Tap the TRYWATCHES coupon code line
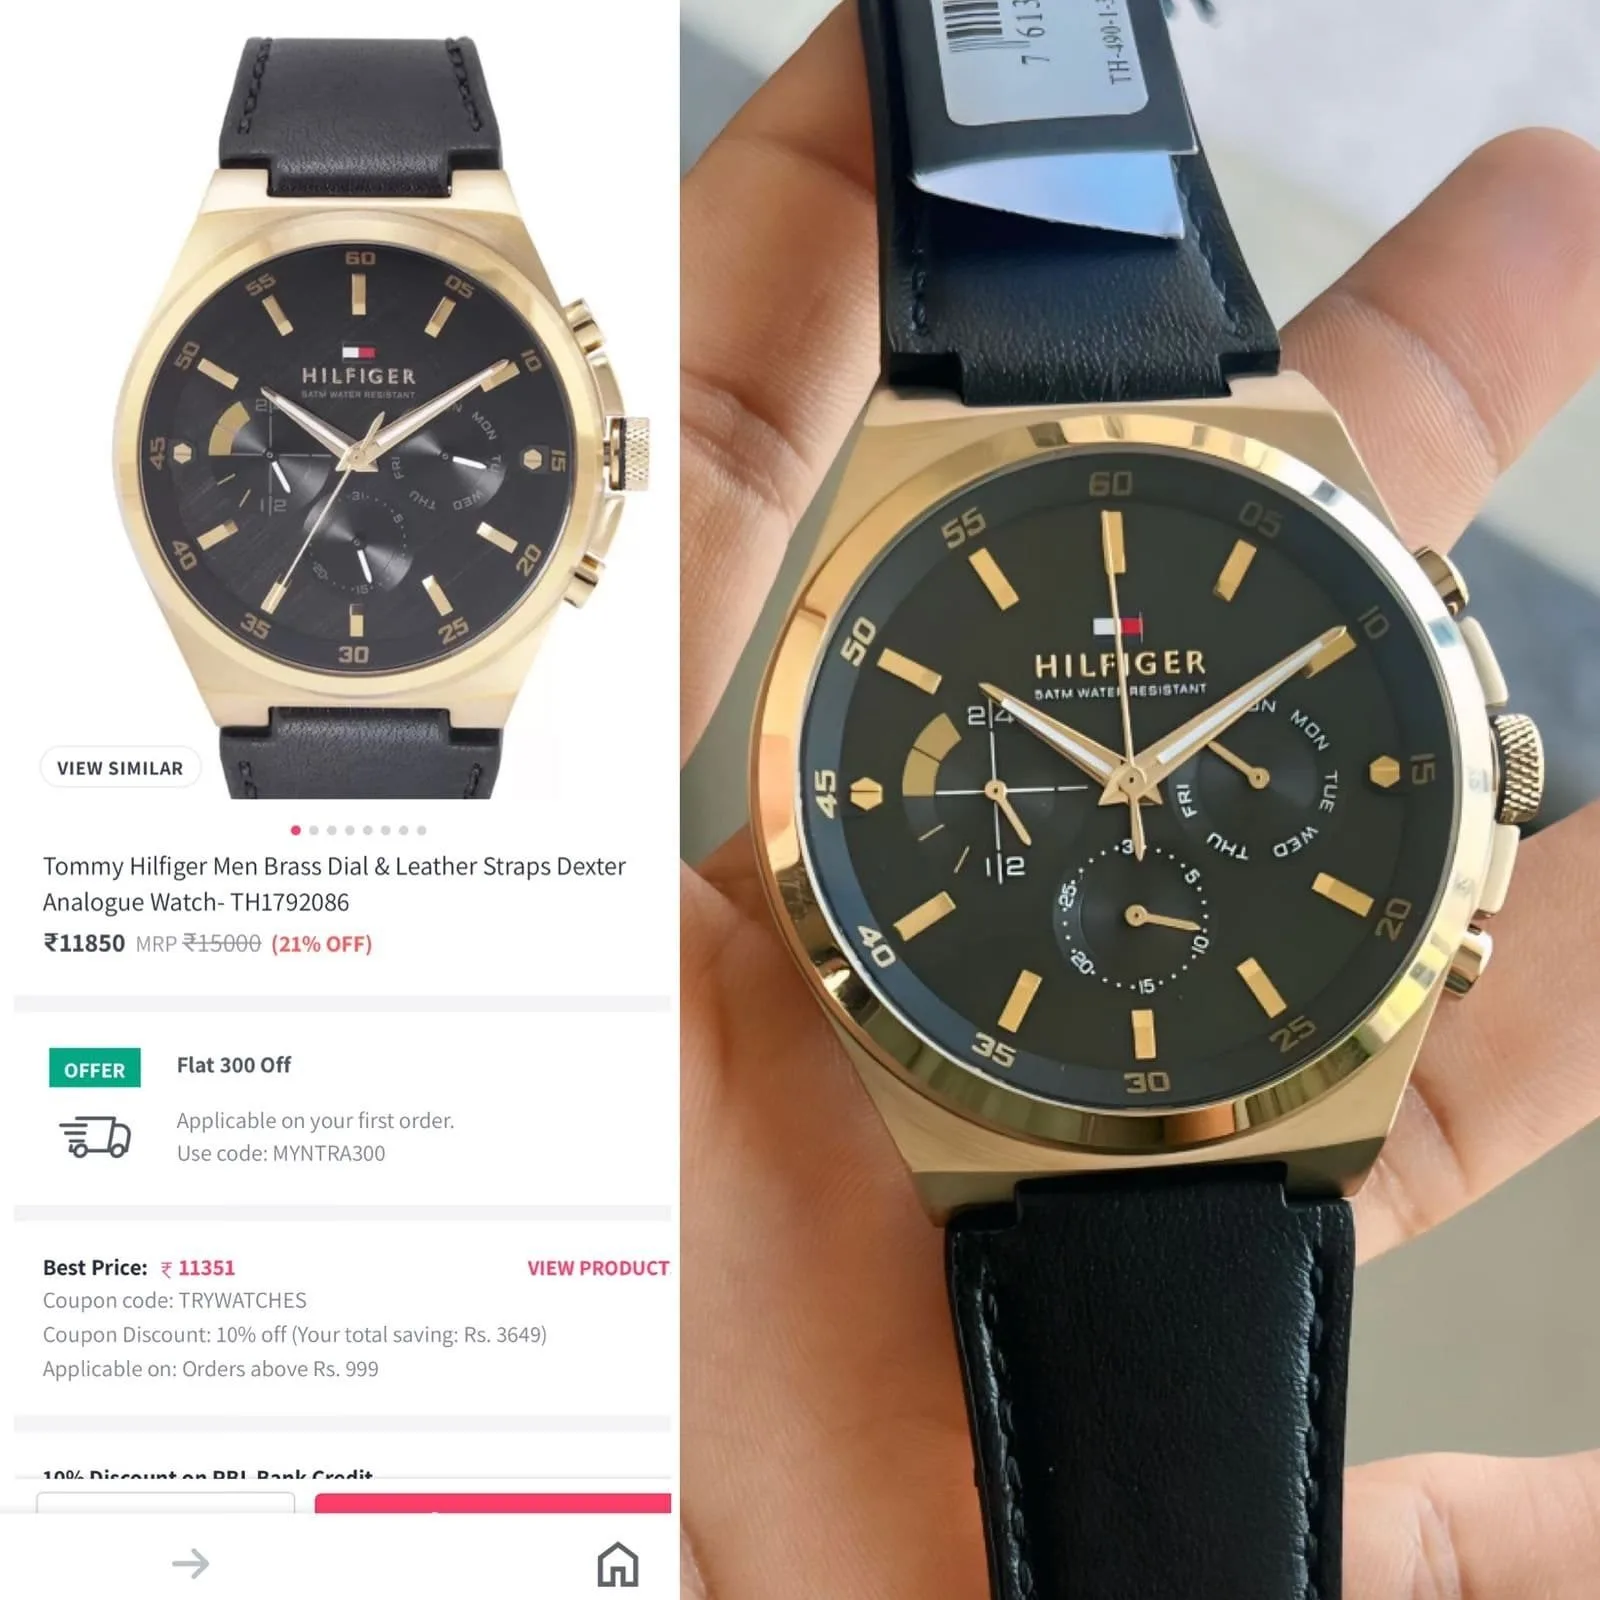1600x1600 pixels. click(175, 1300)
